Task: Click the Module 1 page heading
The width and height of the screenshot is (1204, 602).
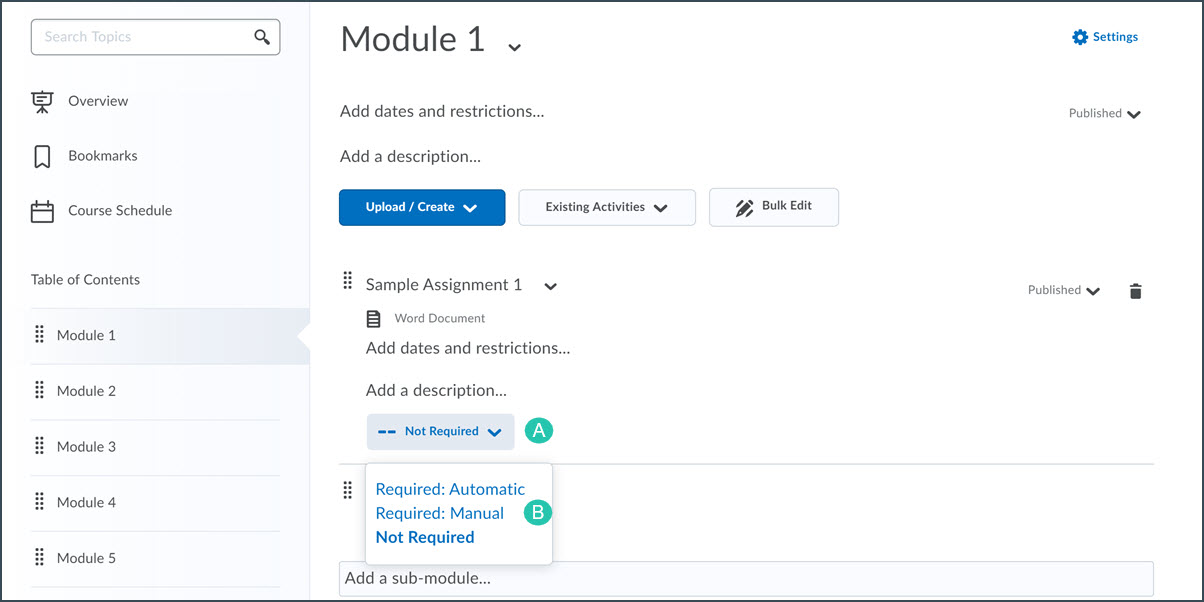Action: [412, 39]
